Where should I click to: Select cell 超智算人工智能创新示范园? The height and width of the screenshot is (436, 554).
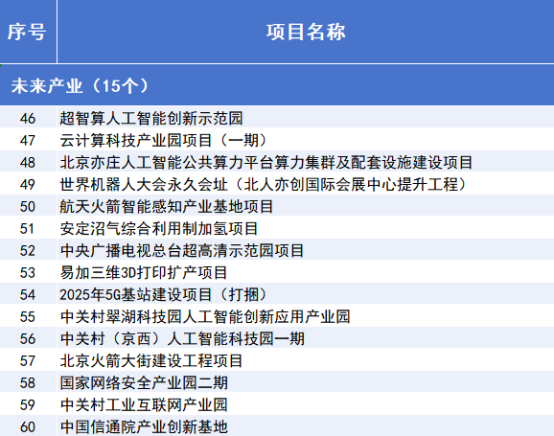(x=306, y=118)
